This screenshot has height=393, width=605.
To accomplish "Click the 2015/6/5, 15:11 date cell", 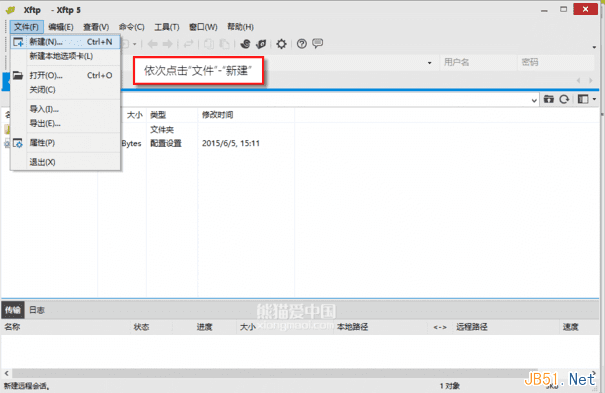I will tap(231, 143).
